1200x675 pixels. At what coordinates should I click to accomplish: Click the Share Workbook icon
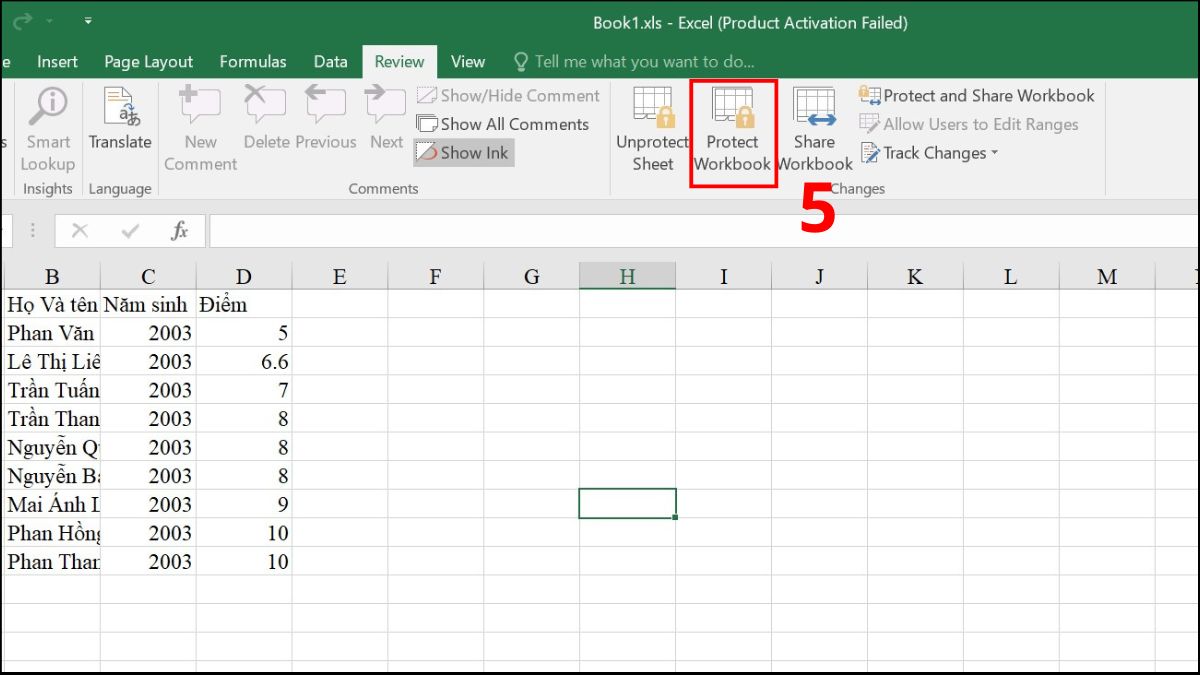point(814,127)
